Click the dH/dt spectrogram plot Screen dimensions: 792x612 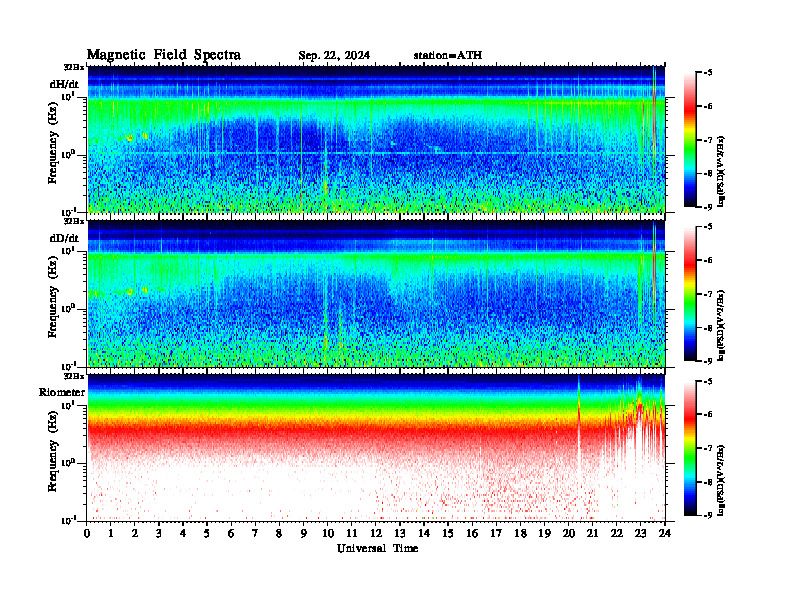click(376, 139)
